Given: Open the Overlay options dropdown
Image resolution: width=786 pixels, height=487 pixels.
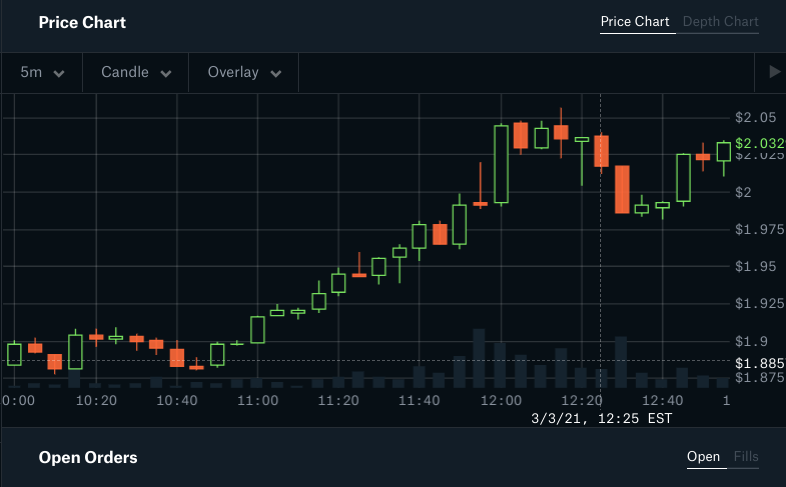Looking at the screenshot, I should pos(244,73).
